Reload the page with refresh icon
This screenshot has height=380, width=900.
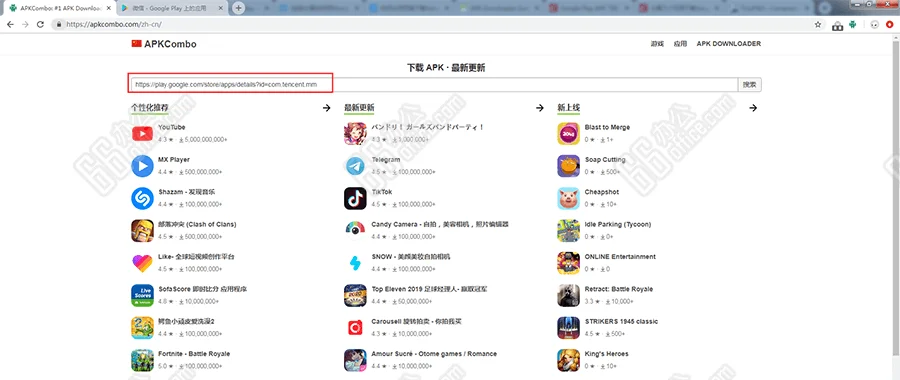point(40,25)
